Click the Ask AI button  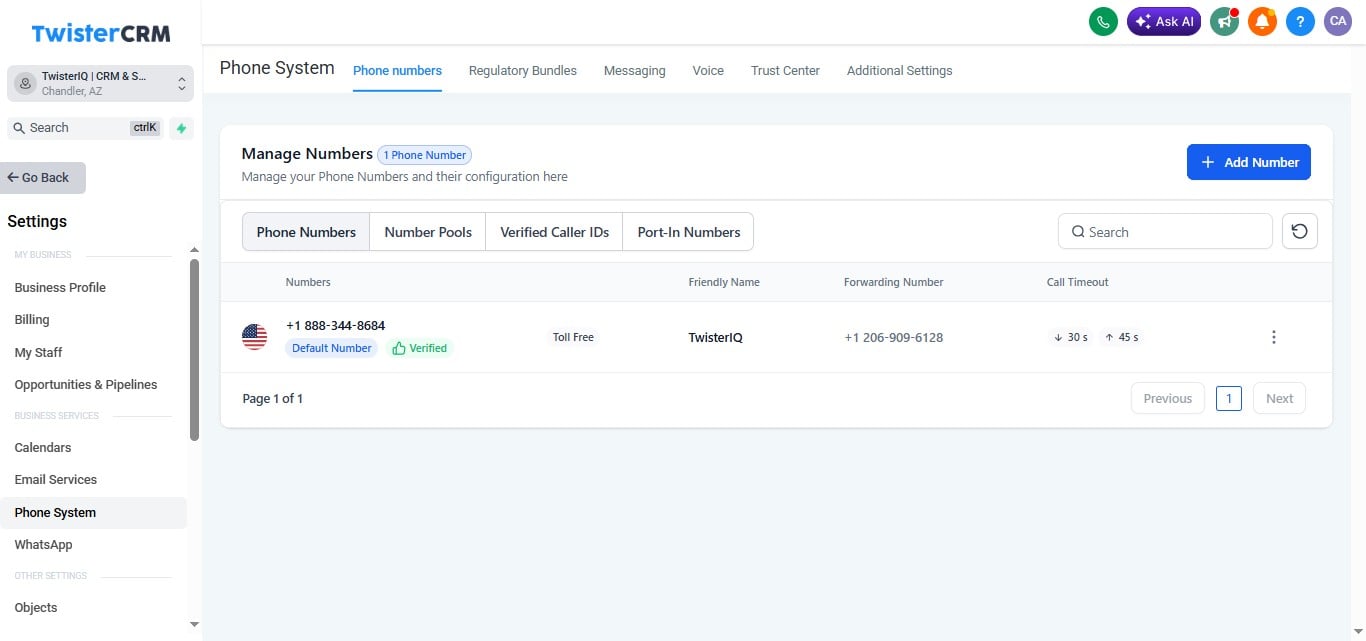[1164, 21]
